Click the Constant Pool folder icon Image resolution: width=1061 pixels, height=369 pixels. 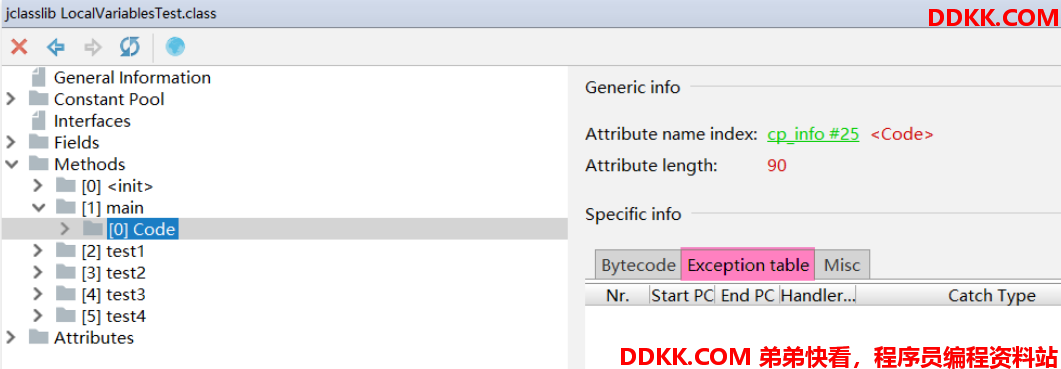coord(38,99)
